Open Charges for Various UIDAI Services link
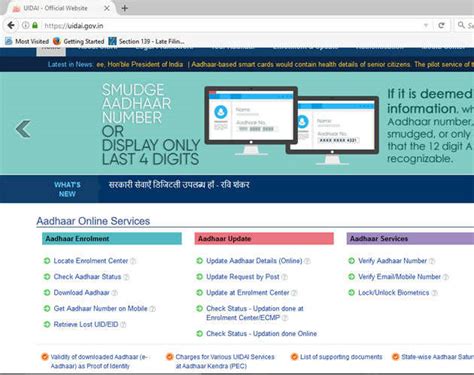The height and width of the screenshot is (375, 474). (x=225, y=361)
